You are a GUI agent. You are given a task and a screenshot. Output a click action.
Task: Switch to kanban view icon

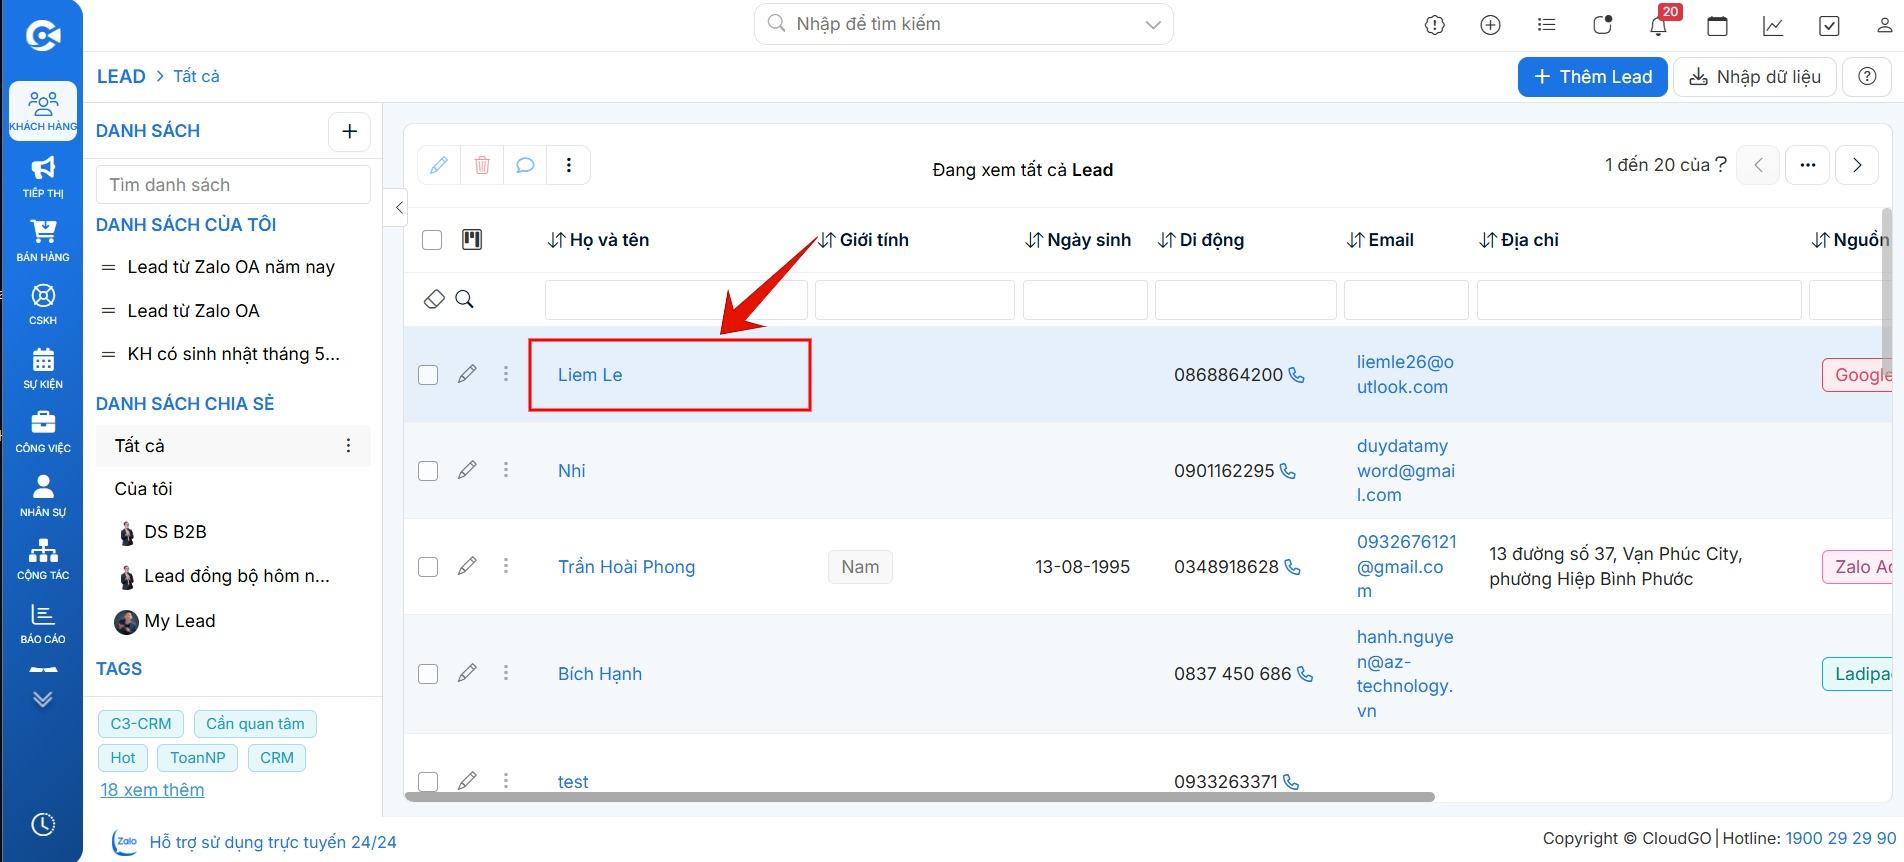pos(472,239)
